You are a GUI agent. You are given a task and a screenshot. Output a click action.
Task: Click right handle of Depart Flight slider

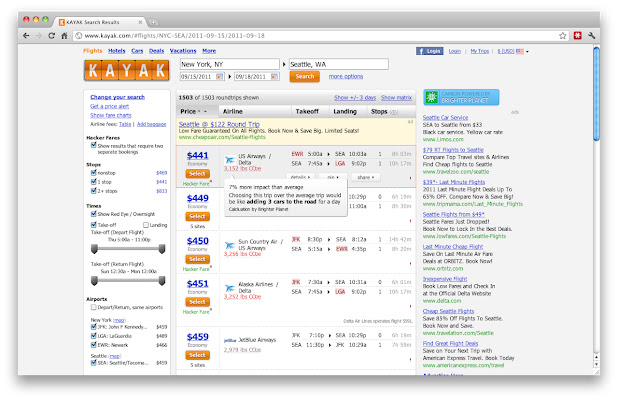pyautogui.click(x=162, y=249)
